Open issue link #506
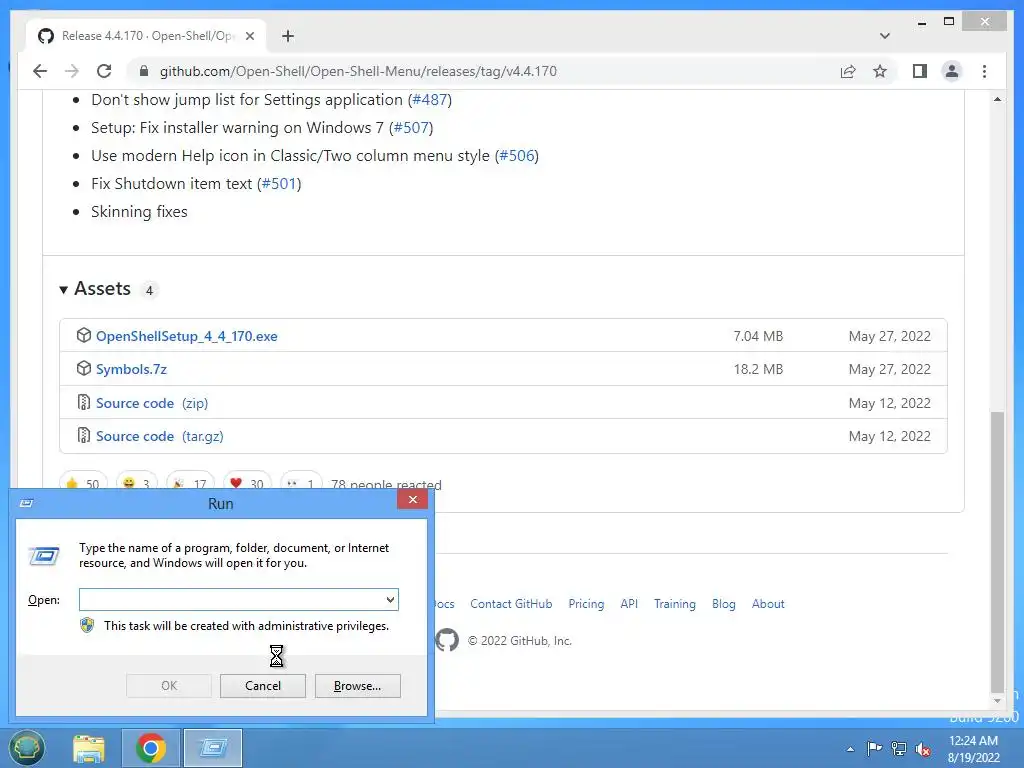1024x768 pixels. tap(517, 156)
